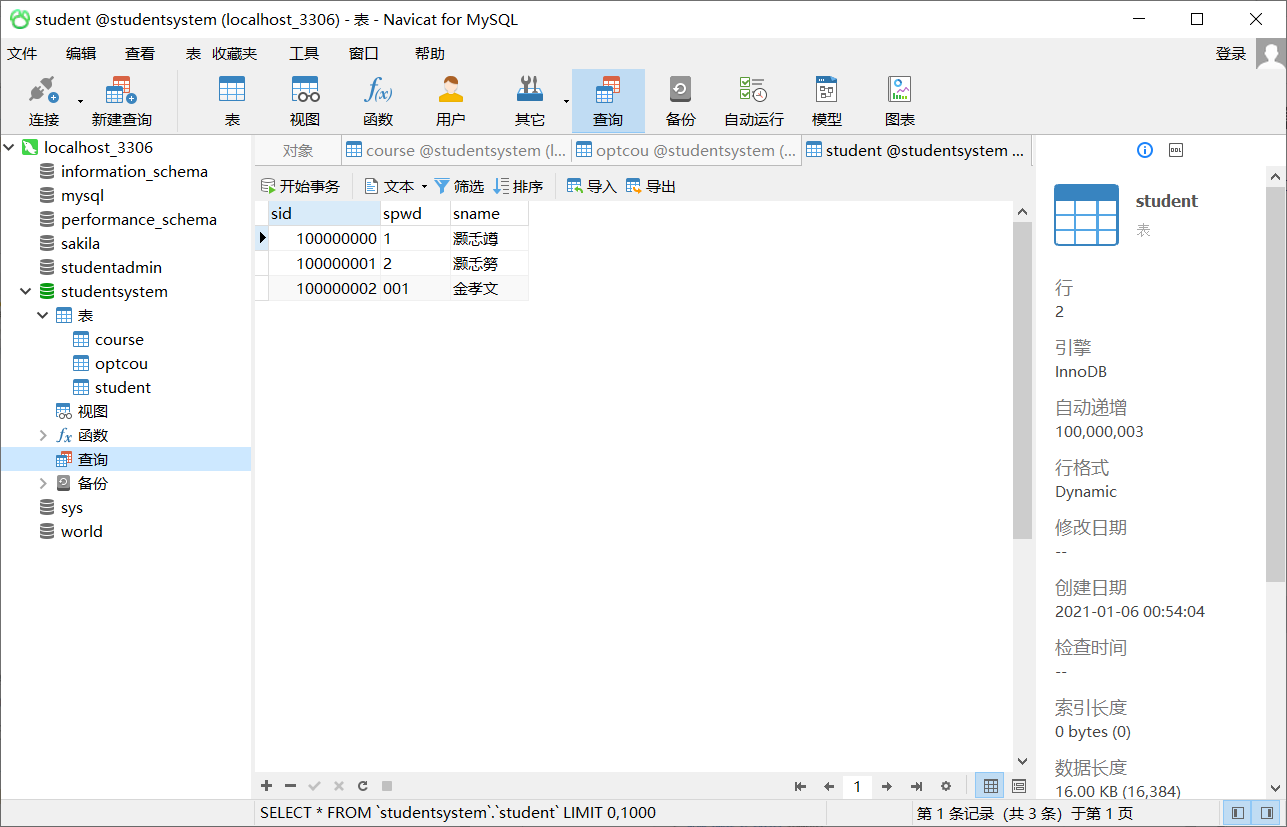Click the 登录 (Login) link

point(1230,54)
